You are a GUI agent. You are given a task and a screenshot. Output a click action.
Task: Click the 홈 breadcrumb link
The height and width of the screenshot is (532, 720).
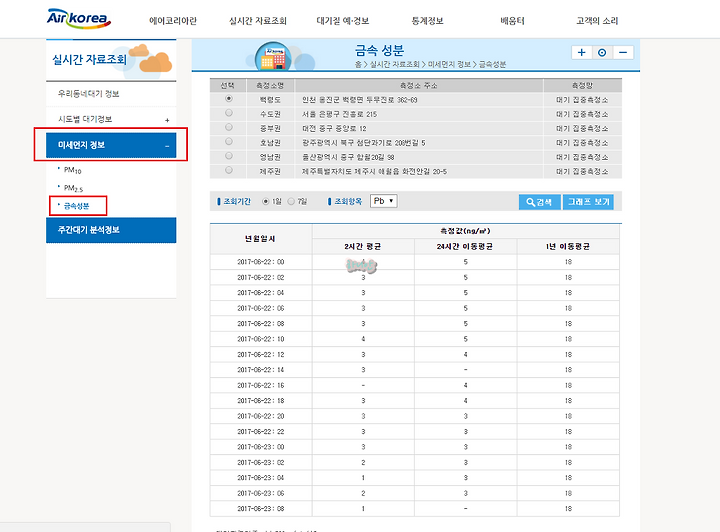tap(358, 64)
